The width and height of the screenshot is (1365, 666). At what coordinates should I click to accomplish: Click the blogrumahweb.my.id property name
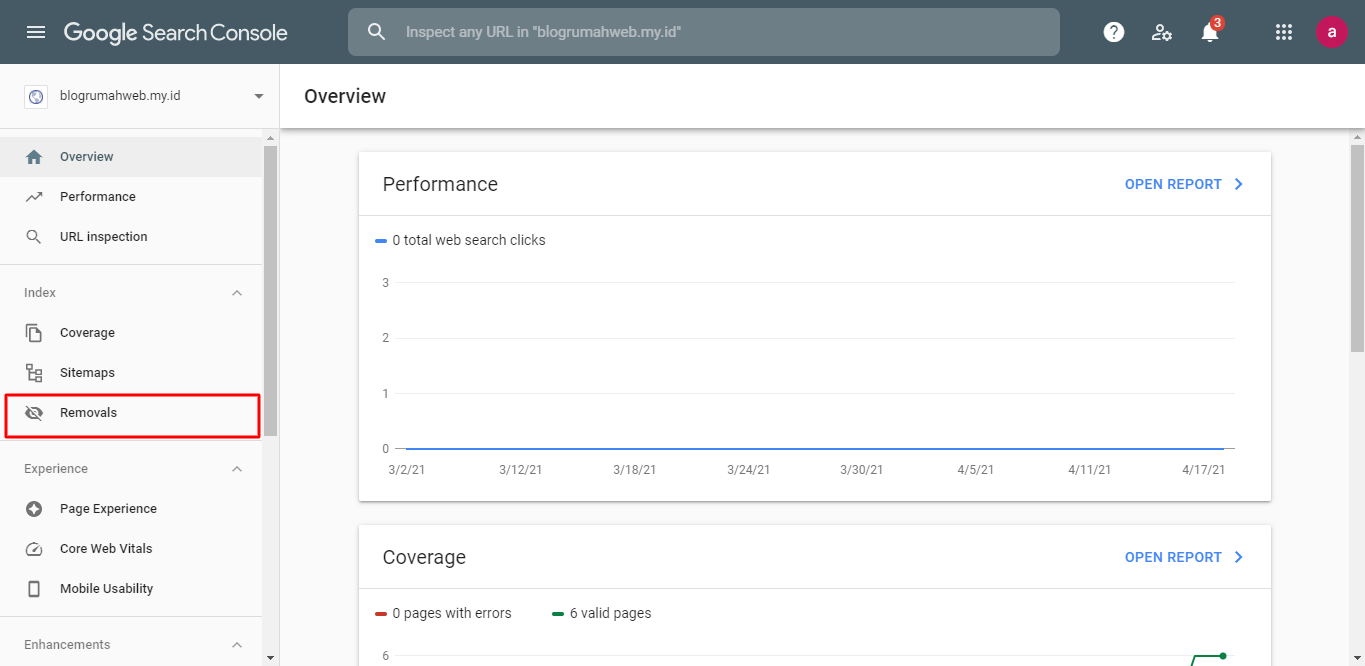tap(120, 97)
